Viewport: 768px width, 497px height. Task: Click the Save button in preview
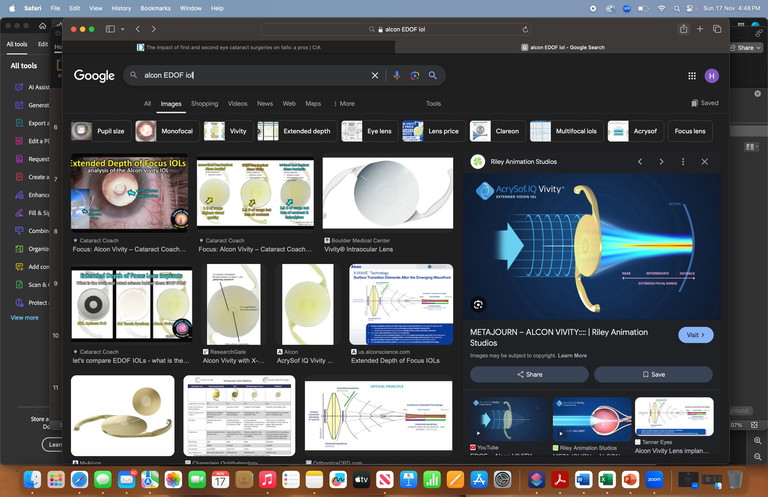coord(653,375)
